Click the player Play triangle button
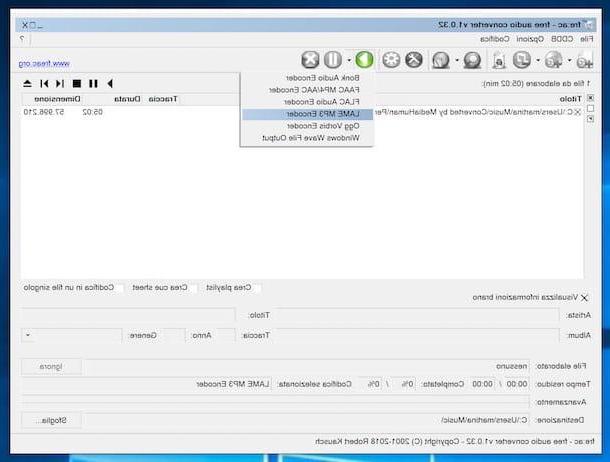The width and height of the screenshot is (610, 462). coord(110,83)
